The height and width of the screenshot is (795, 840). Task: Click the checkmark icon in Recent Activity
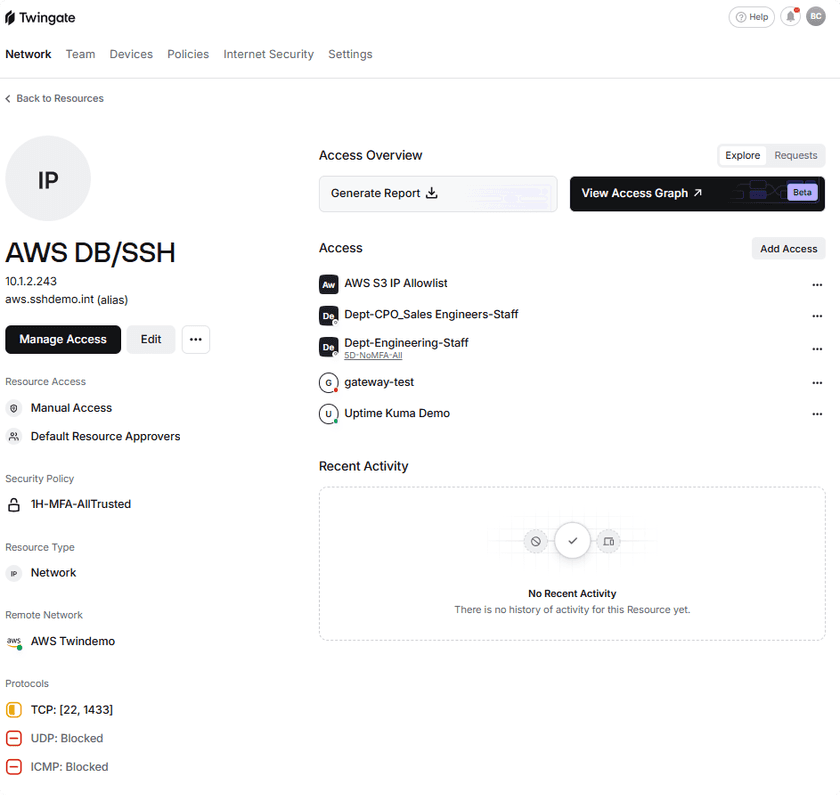(572, 541)
